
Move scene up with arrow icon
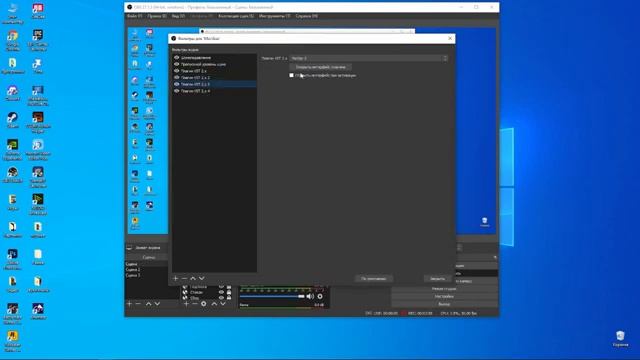click(x=149, y=304)
